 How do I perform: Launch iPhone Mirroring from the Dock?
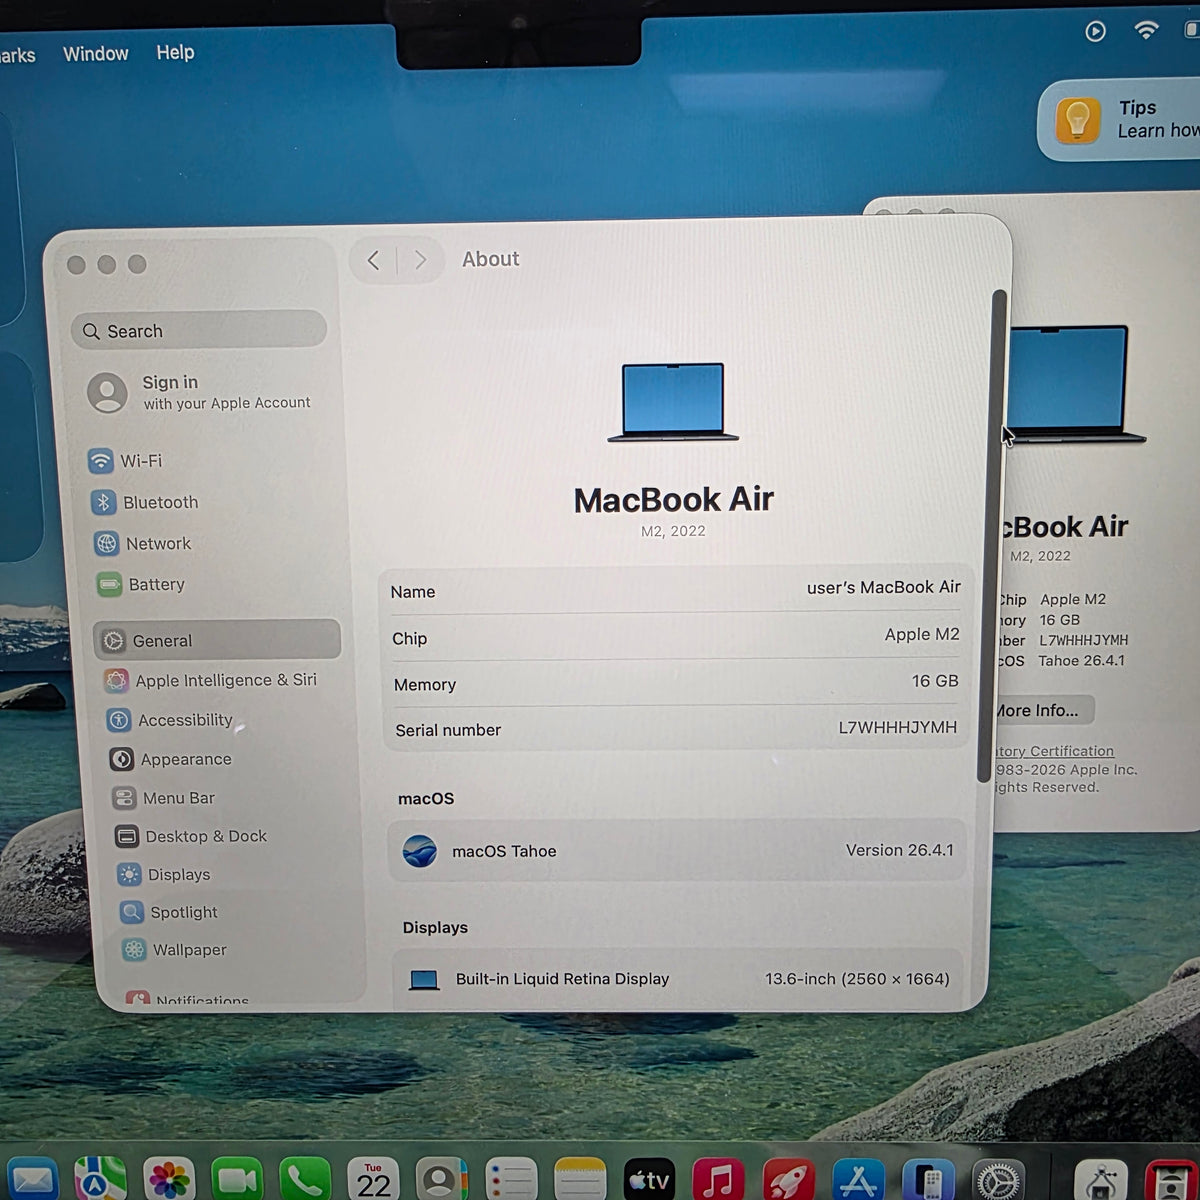click(x=928, y=1181)
